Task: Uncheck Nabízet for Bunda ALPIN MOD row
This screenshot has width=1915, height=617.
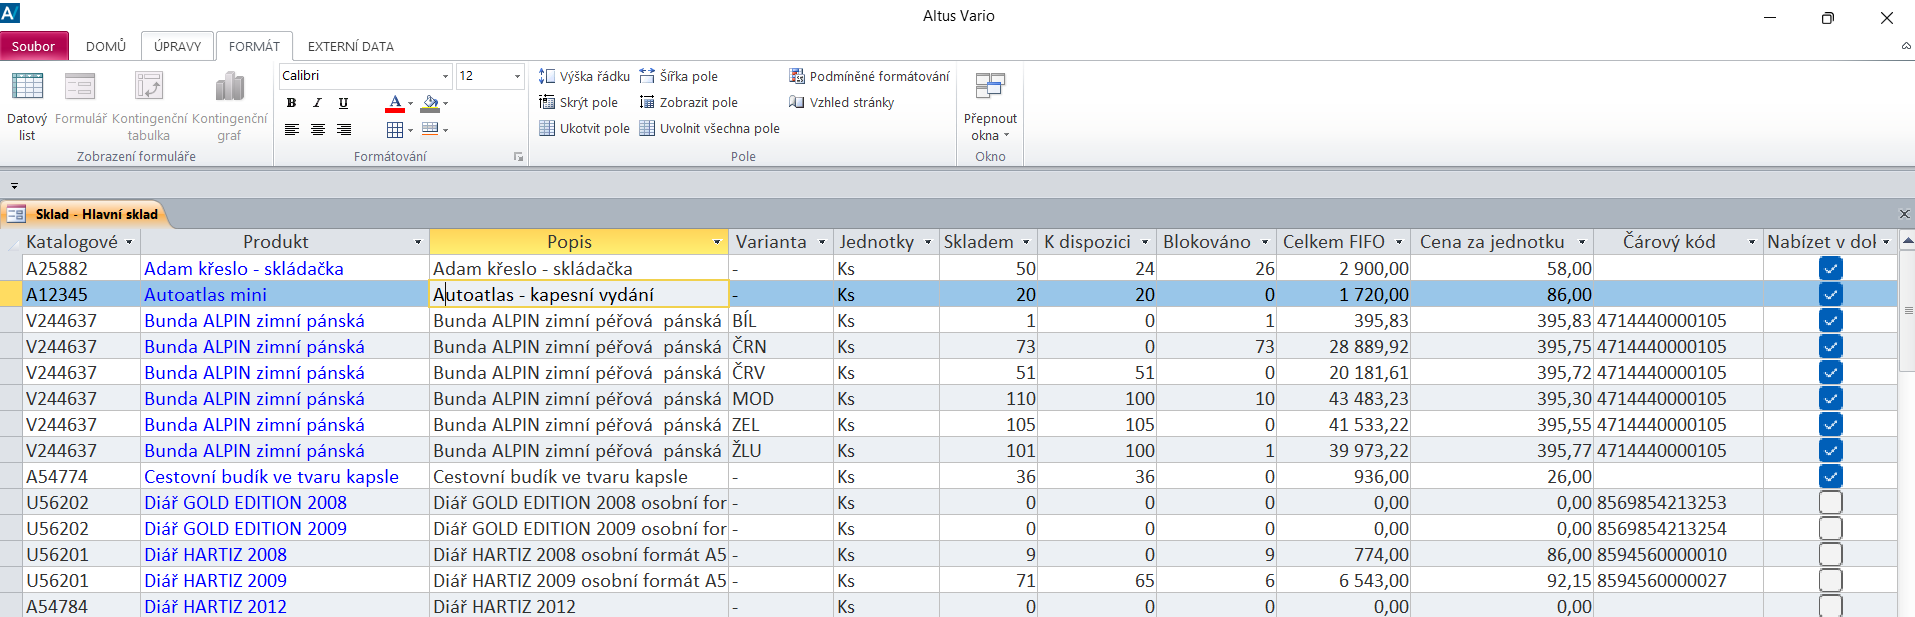Action: [x=1830, y=398]
